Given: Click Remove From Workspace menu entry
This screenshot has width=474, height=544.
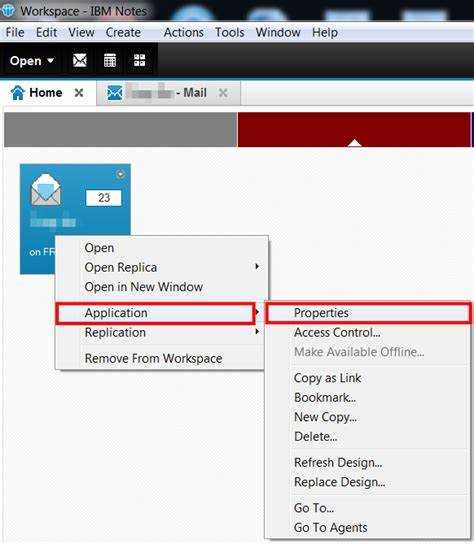Looking at the screenshot, I should [153, 358].
